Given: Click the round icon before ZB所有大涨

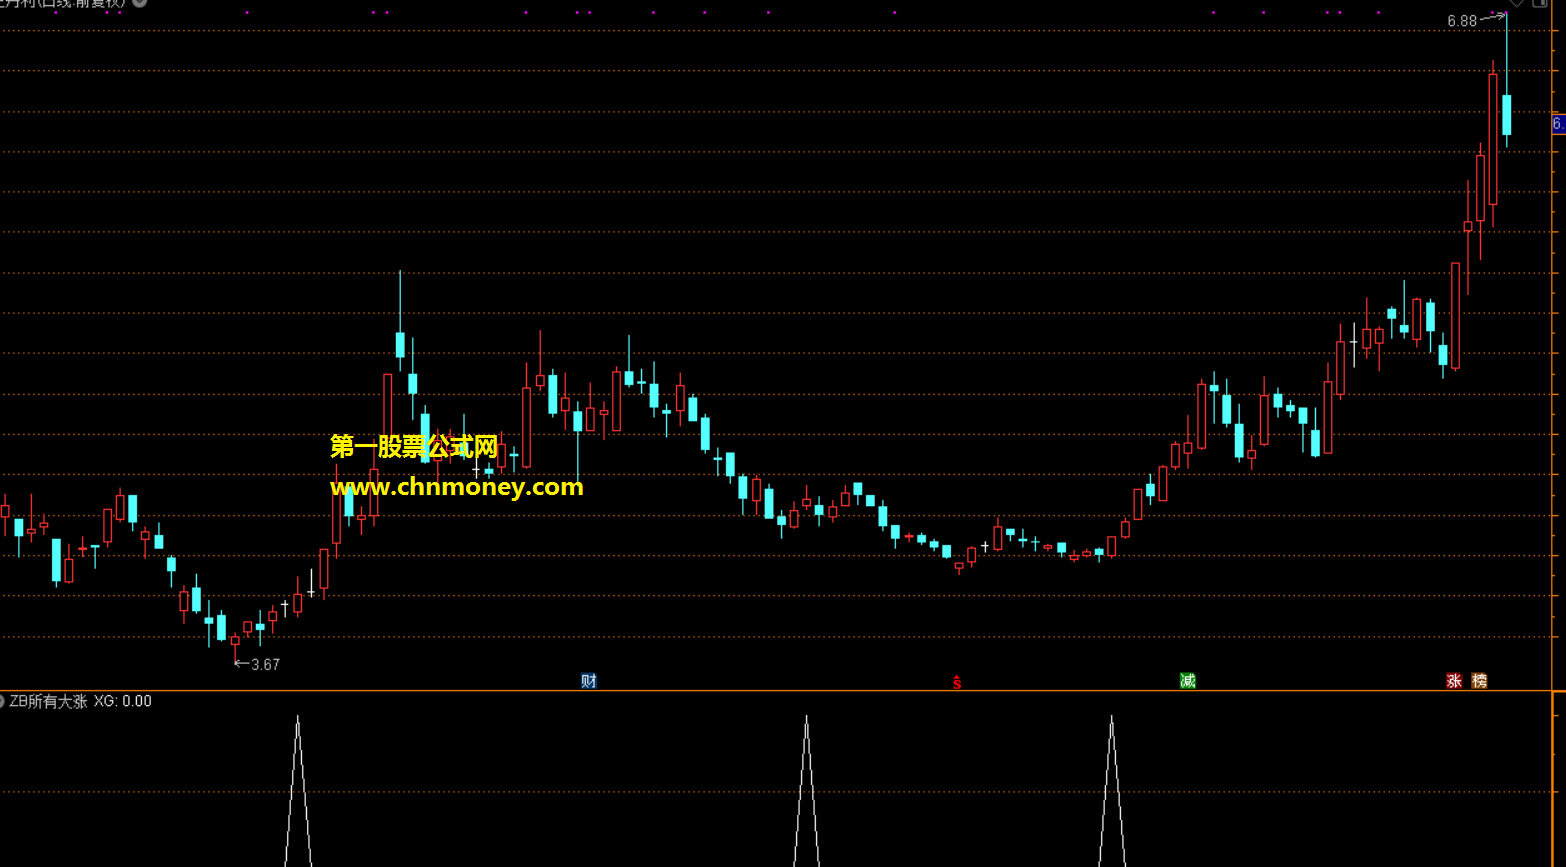Looking at the screenshot, I should pyautogui.click(x=2, y=701).
